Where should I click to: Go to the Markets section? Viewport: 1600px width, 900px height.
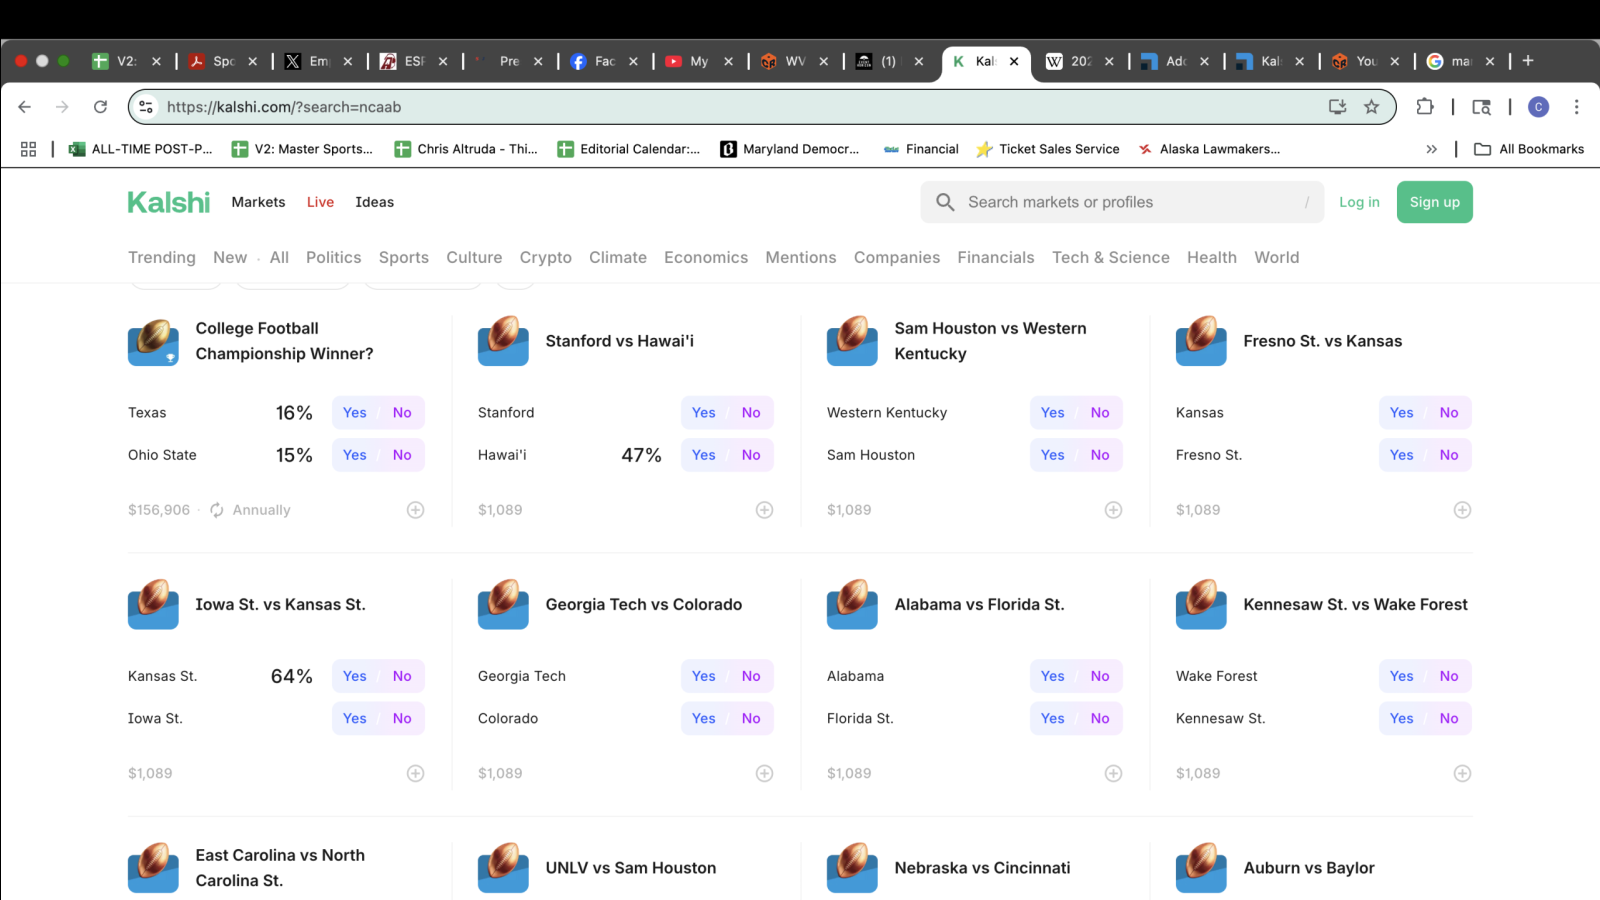pos(258,202)
